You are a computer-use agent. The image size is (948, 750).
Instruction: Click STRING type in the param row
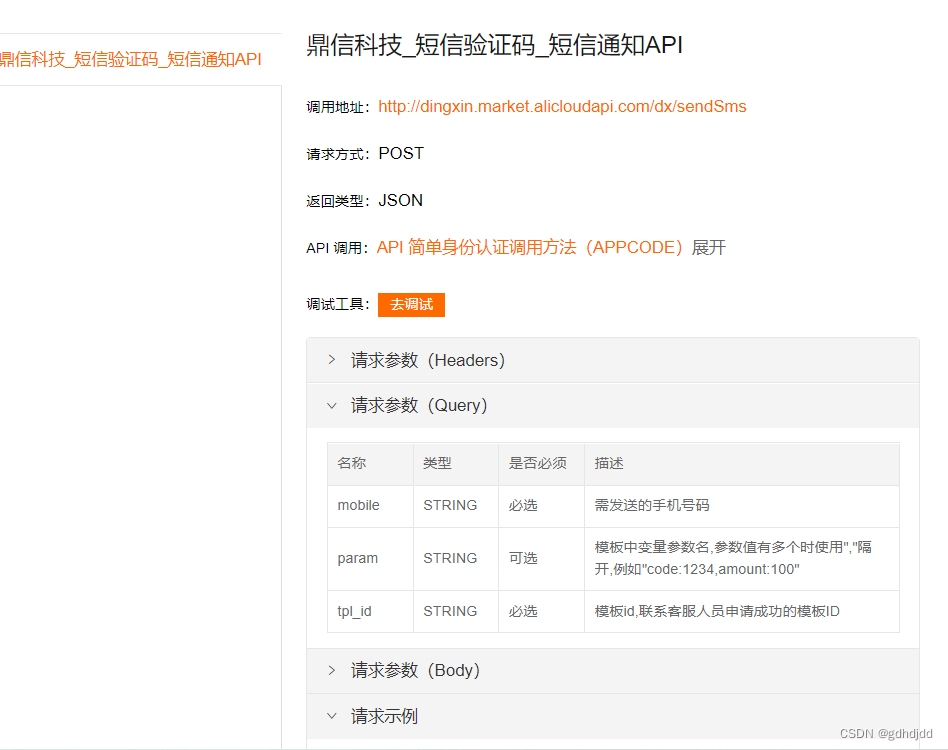click(450, 558)
